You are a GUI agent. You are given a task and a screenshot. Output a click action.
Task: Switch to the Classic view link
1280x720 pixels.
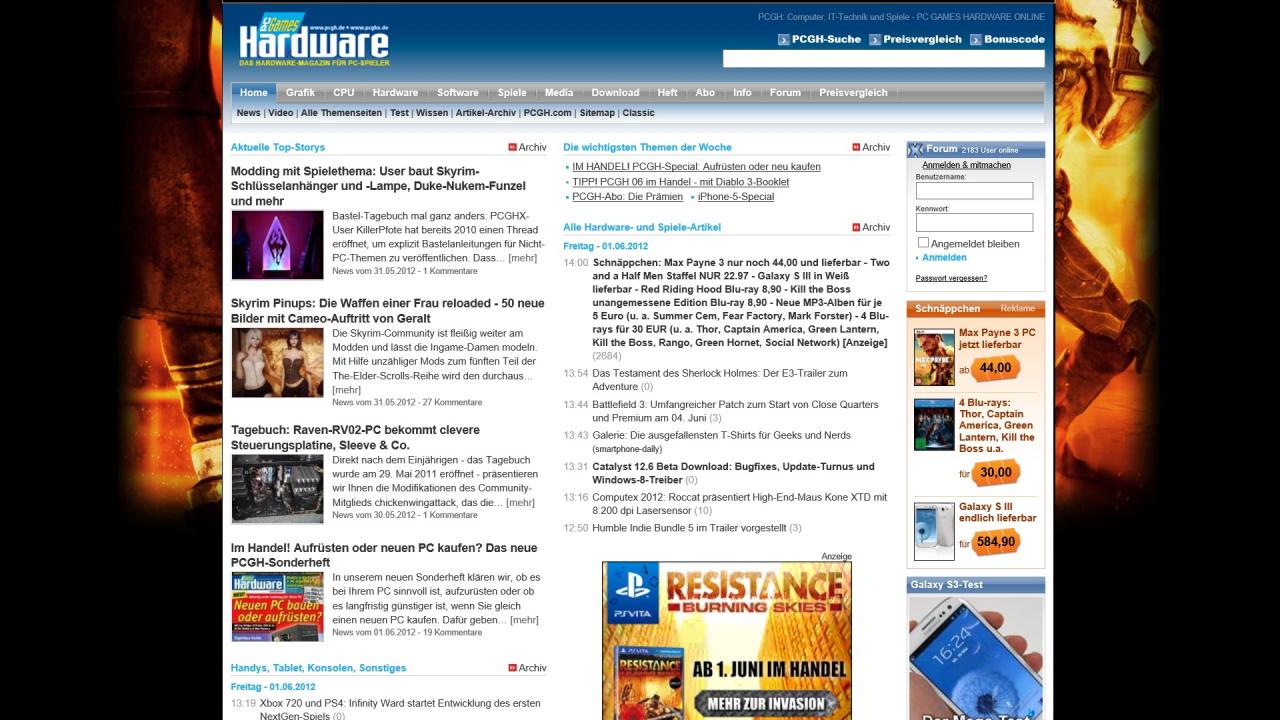[x=638, y=113]
